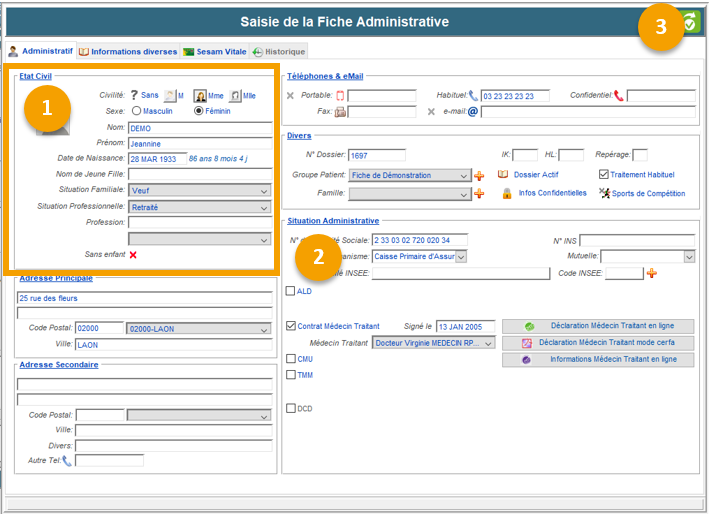Screen dimensions: 709x514
Task: Click the Infos Confidentielles padlock icon
Action: [507, 193]
